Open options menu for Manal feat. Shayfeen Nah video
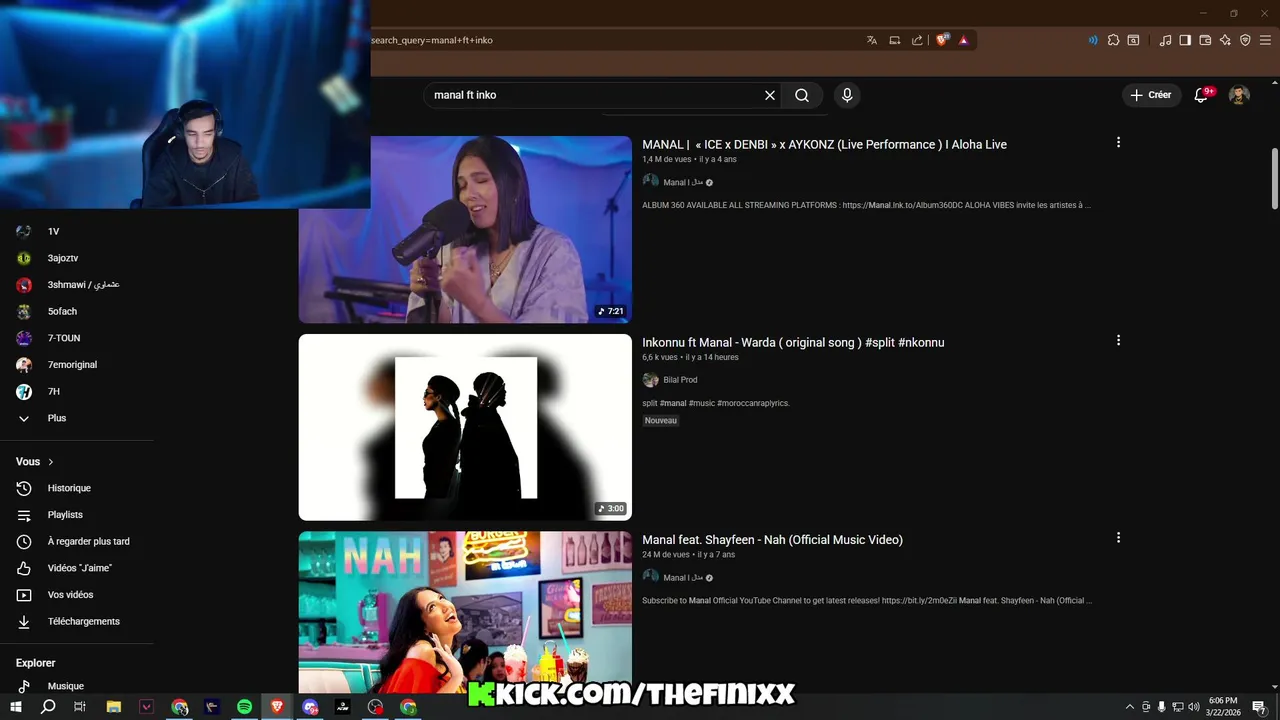The width and height of the screenshot is (1280, 720). click(1118, 537)
